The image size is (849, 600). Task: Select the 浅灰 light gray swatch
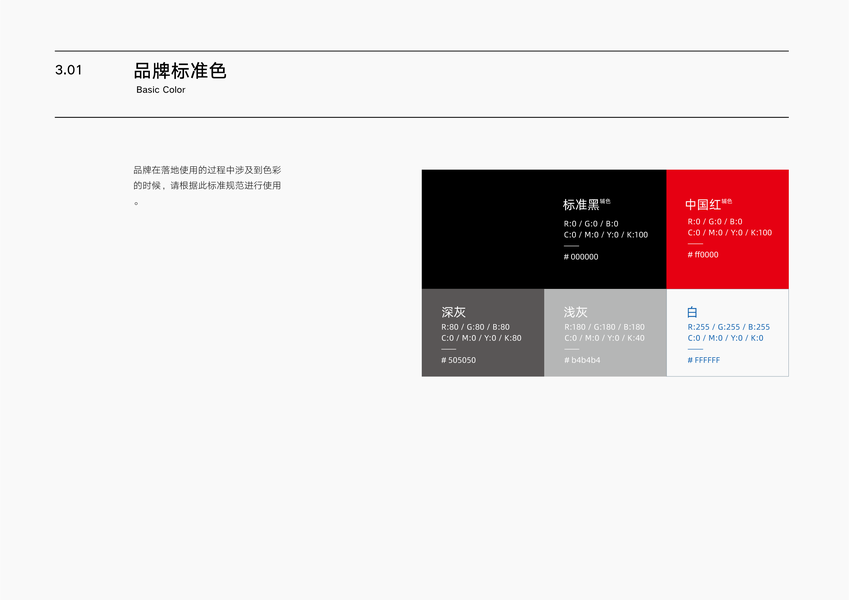click(605, 332)
